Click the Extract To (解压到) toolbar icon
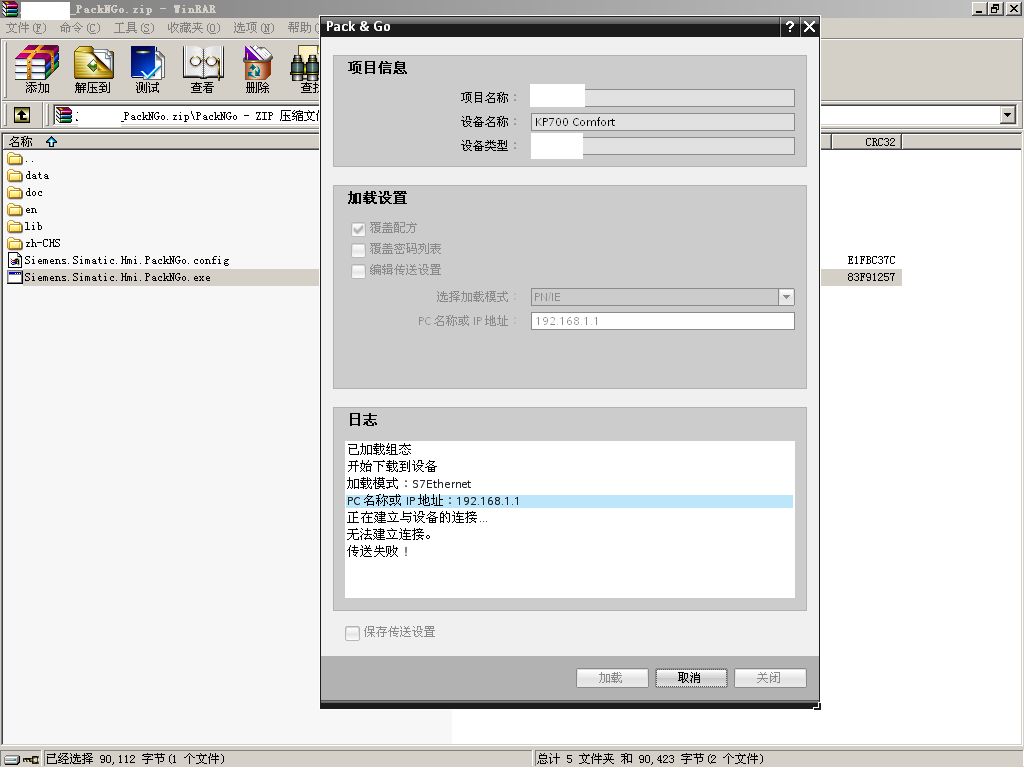 click(x=93, y=69)
